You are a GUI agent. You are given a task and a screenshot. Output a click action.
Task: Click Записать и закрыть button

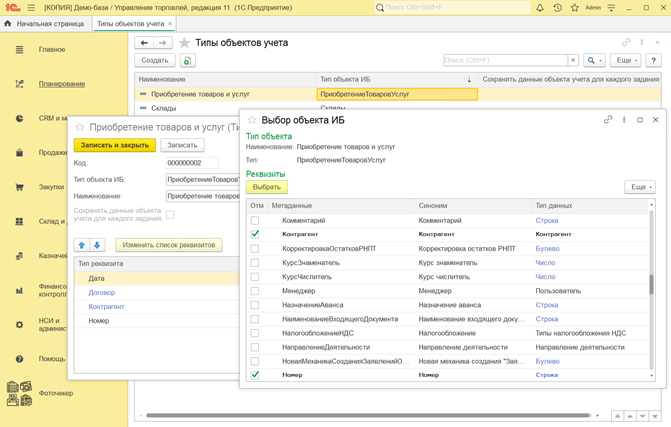pyautogui.click(x=115, y=145)
